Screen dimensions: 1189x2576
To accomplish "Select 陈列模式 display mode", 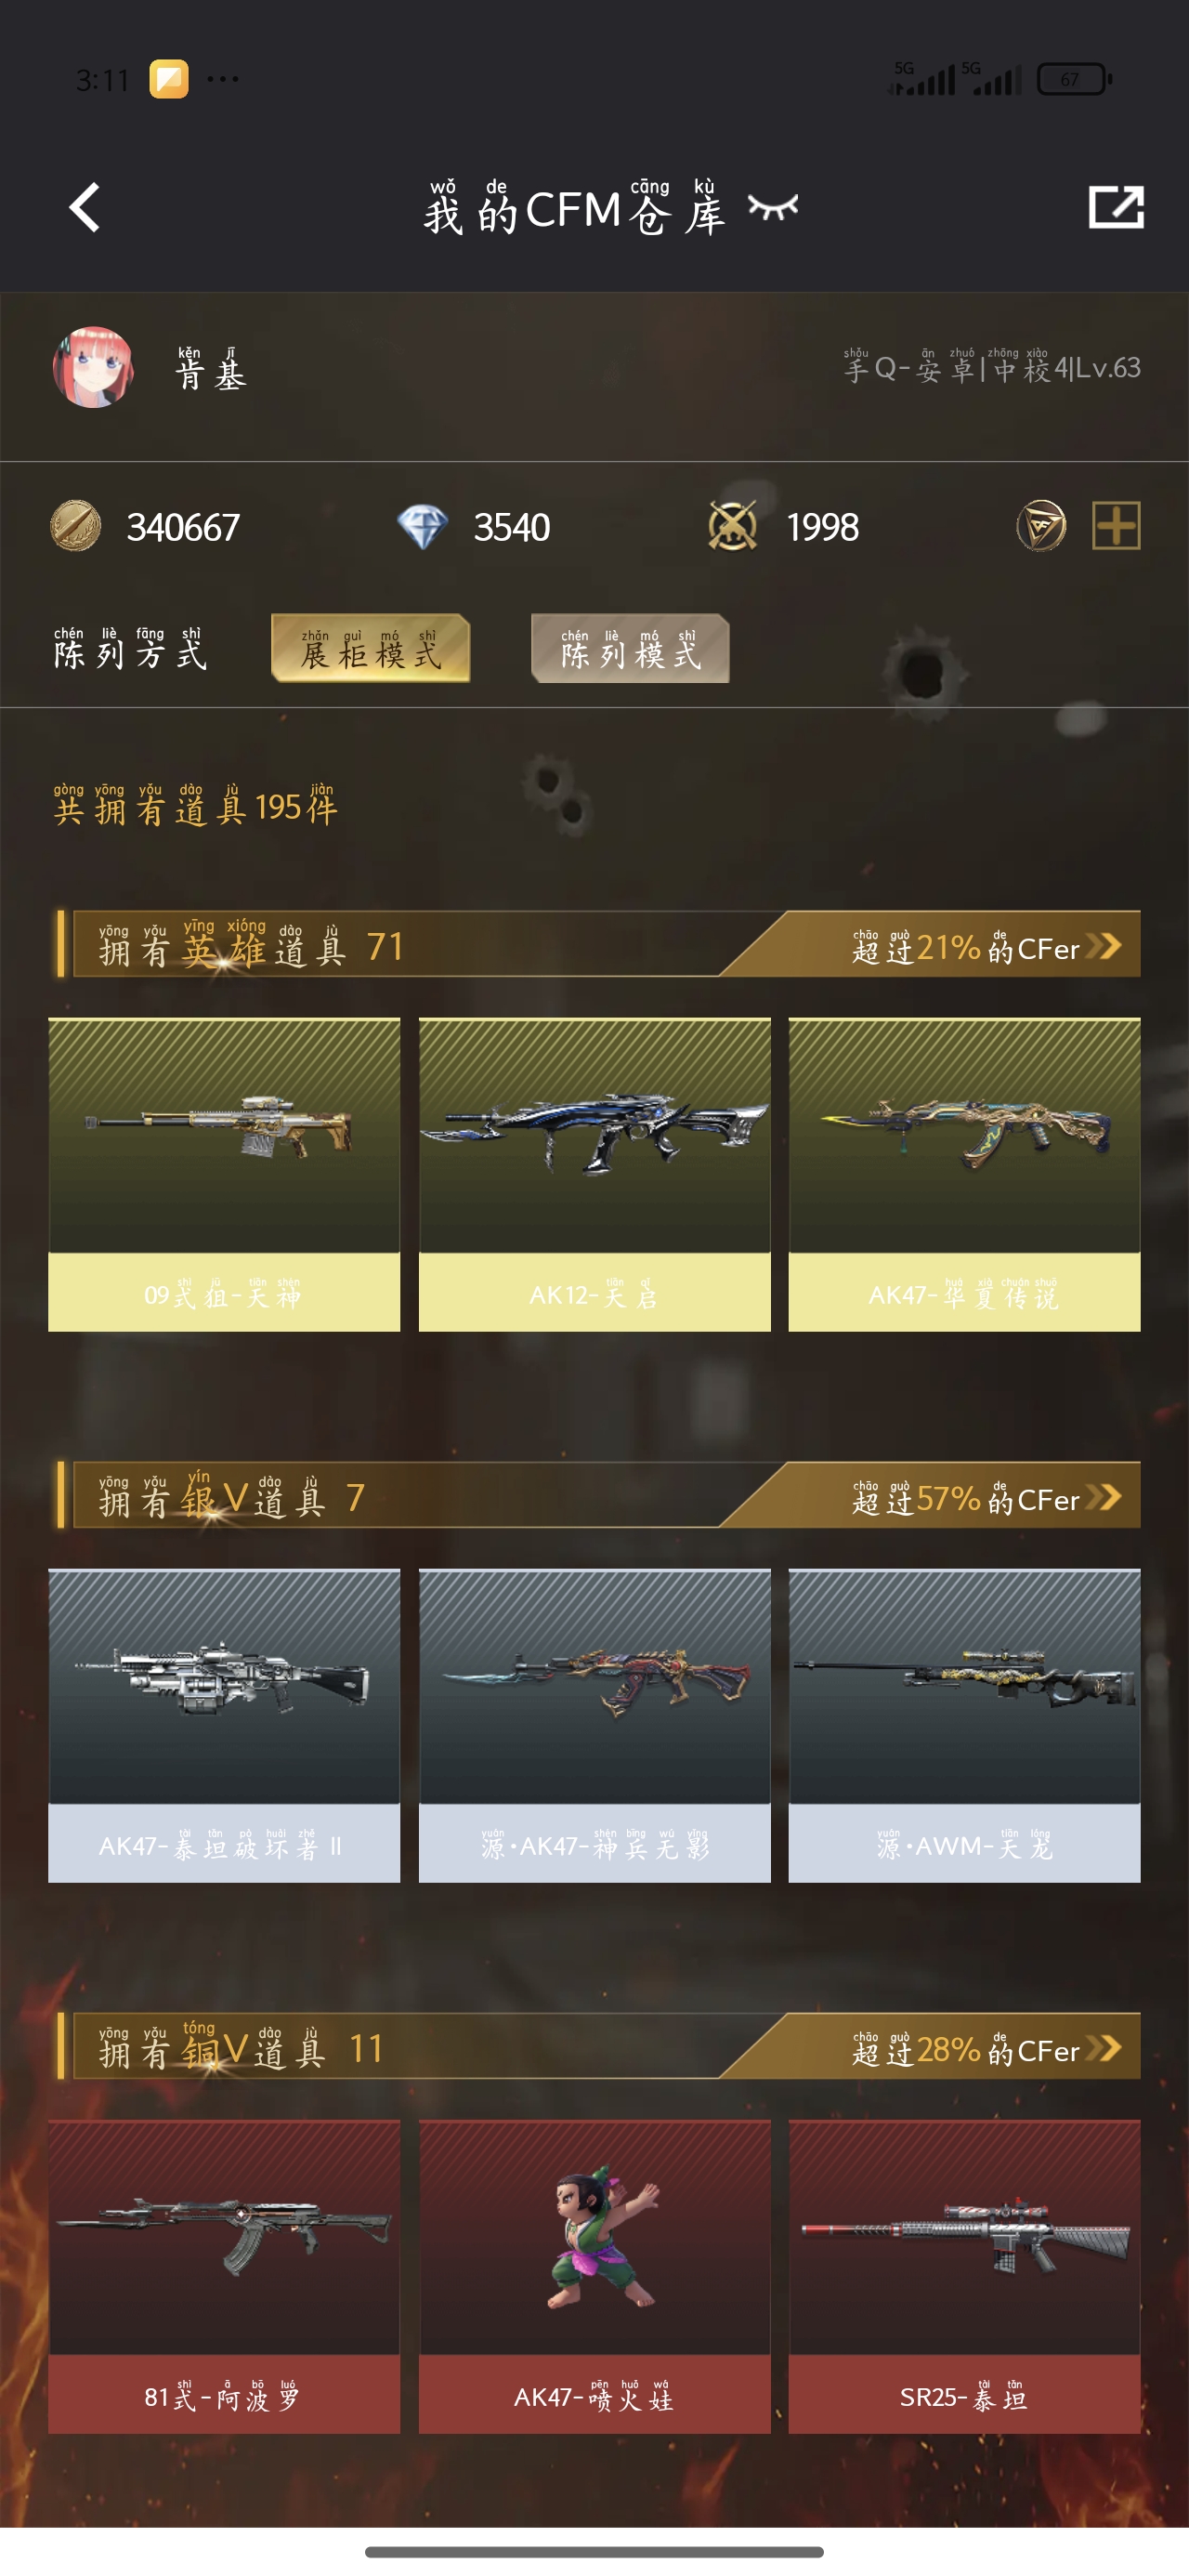I will point(630,648).
